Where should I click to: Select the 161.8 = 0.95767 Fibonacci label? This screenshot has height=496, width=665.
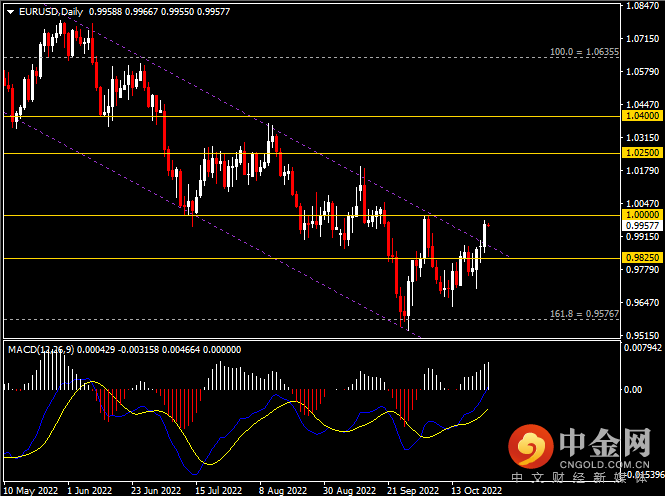click(x=584, y=314)
